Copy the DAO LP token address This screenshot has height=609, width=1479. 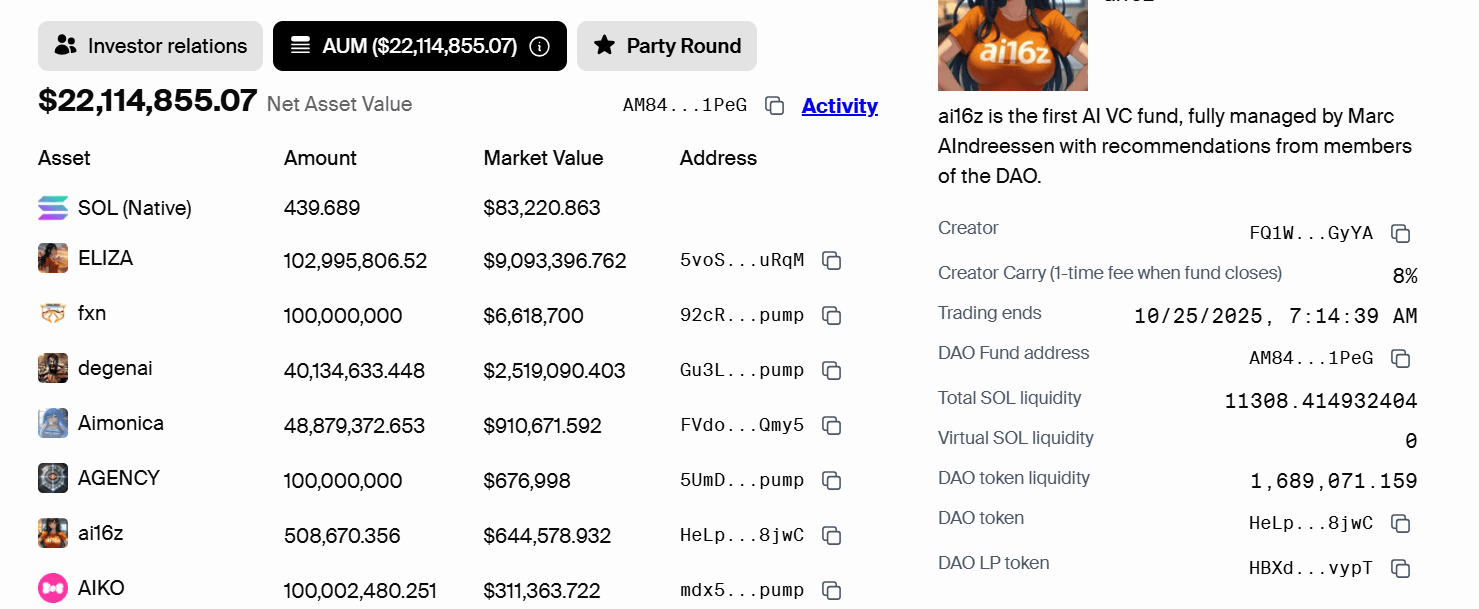point(1401,569)
